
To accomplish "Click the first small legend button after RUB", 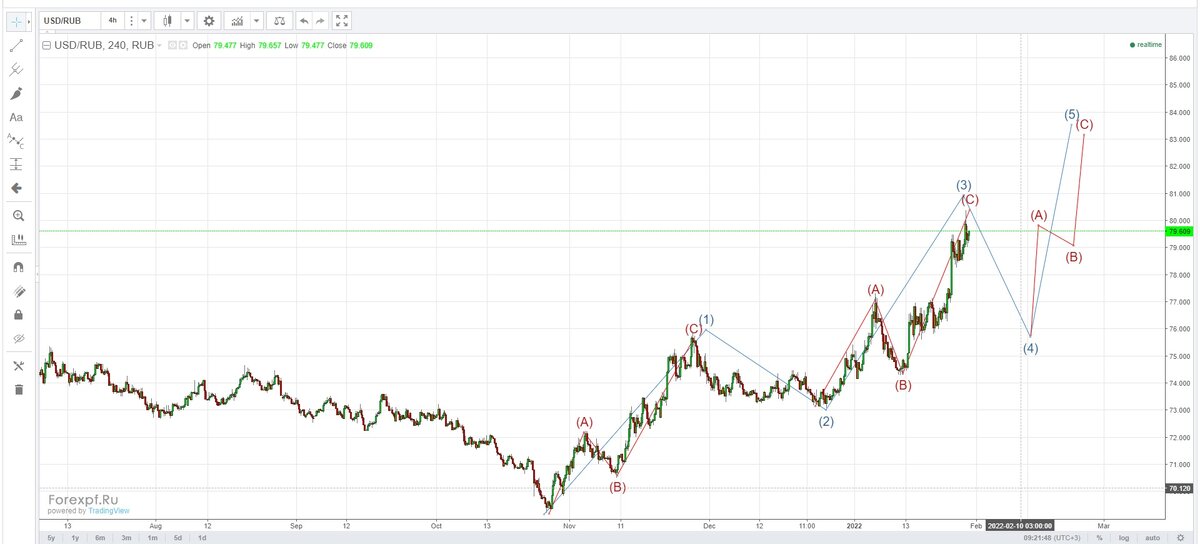I will (x=171, y=45).
